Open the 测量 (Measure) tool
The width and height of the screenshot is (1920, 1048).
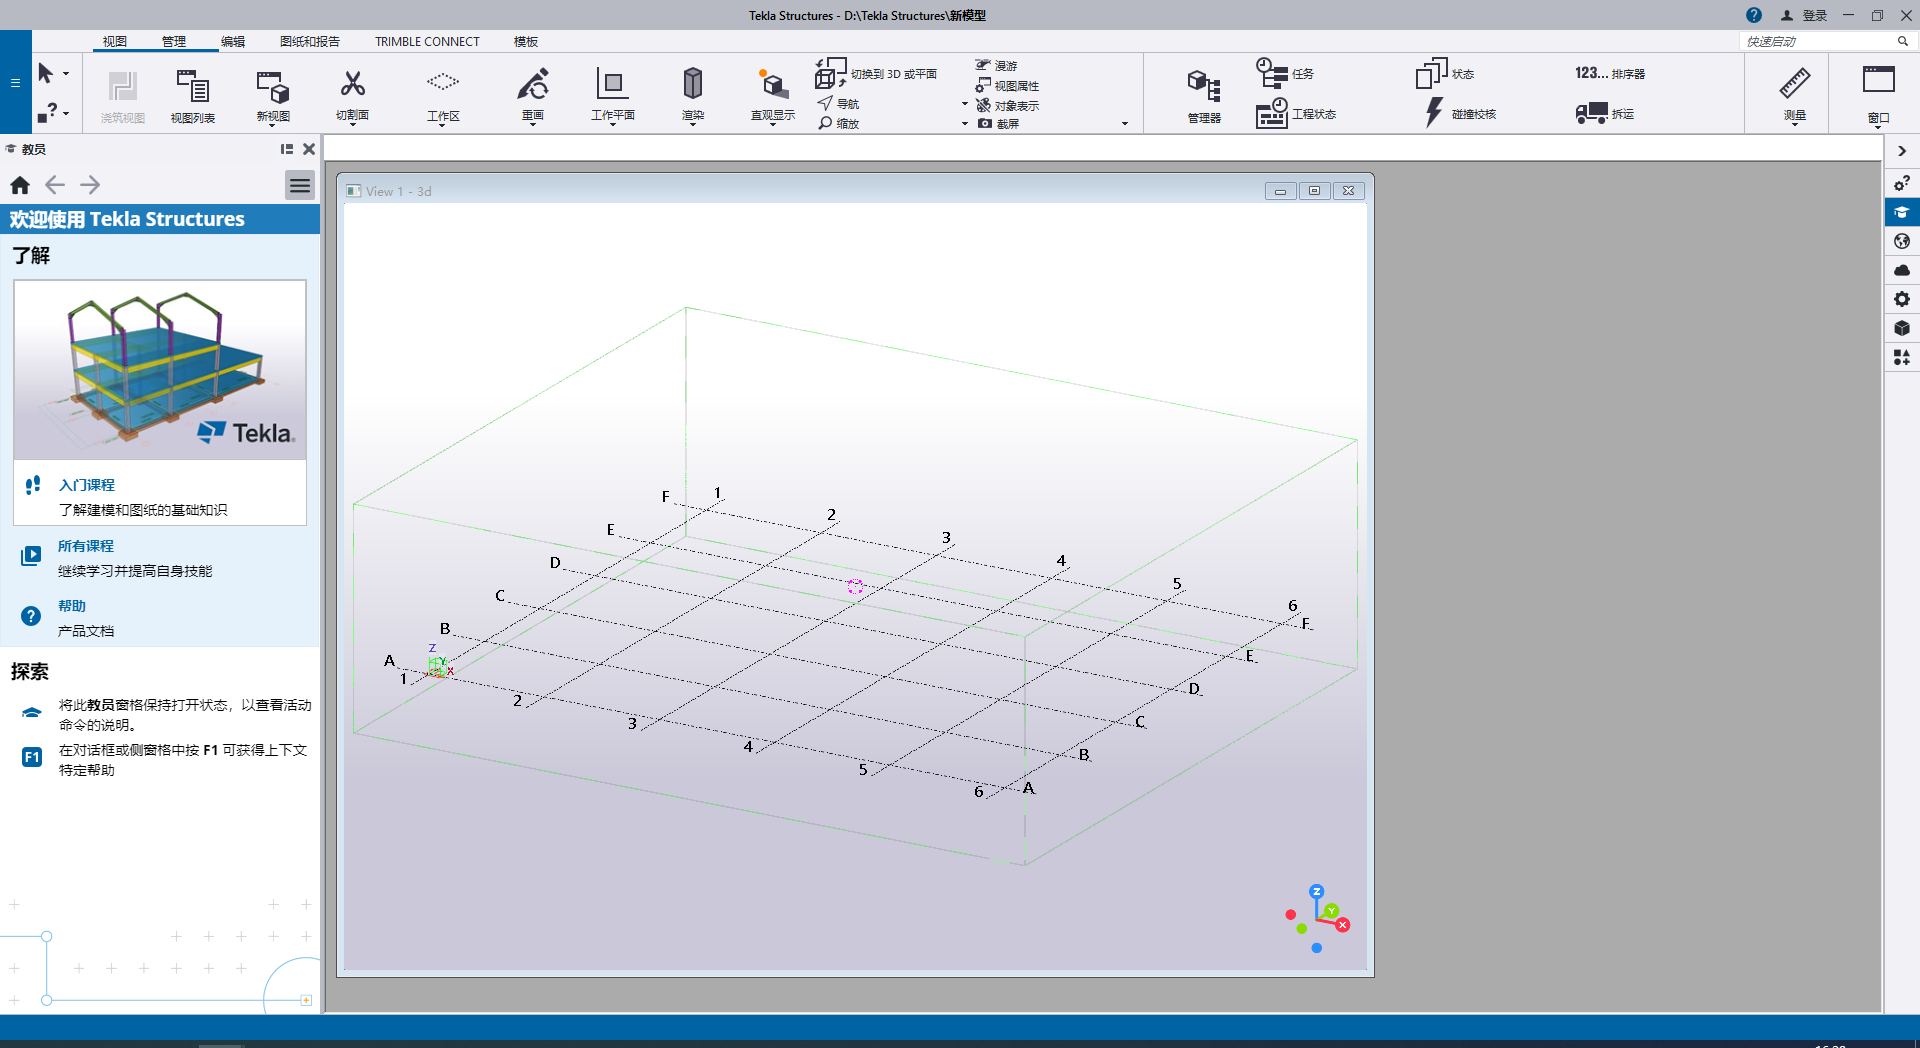(x=1795, y=90)
